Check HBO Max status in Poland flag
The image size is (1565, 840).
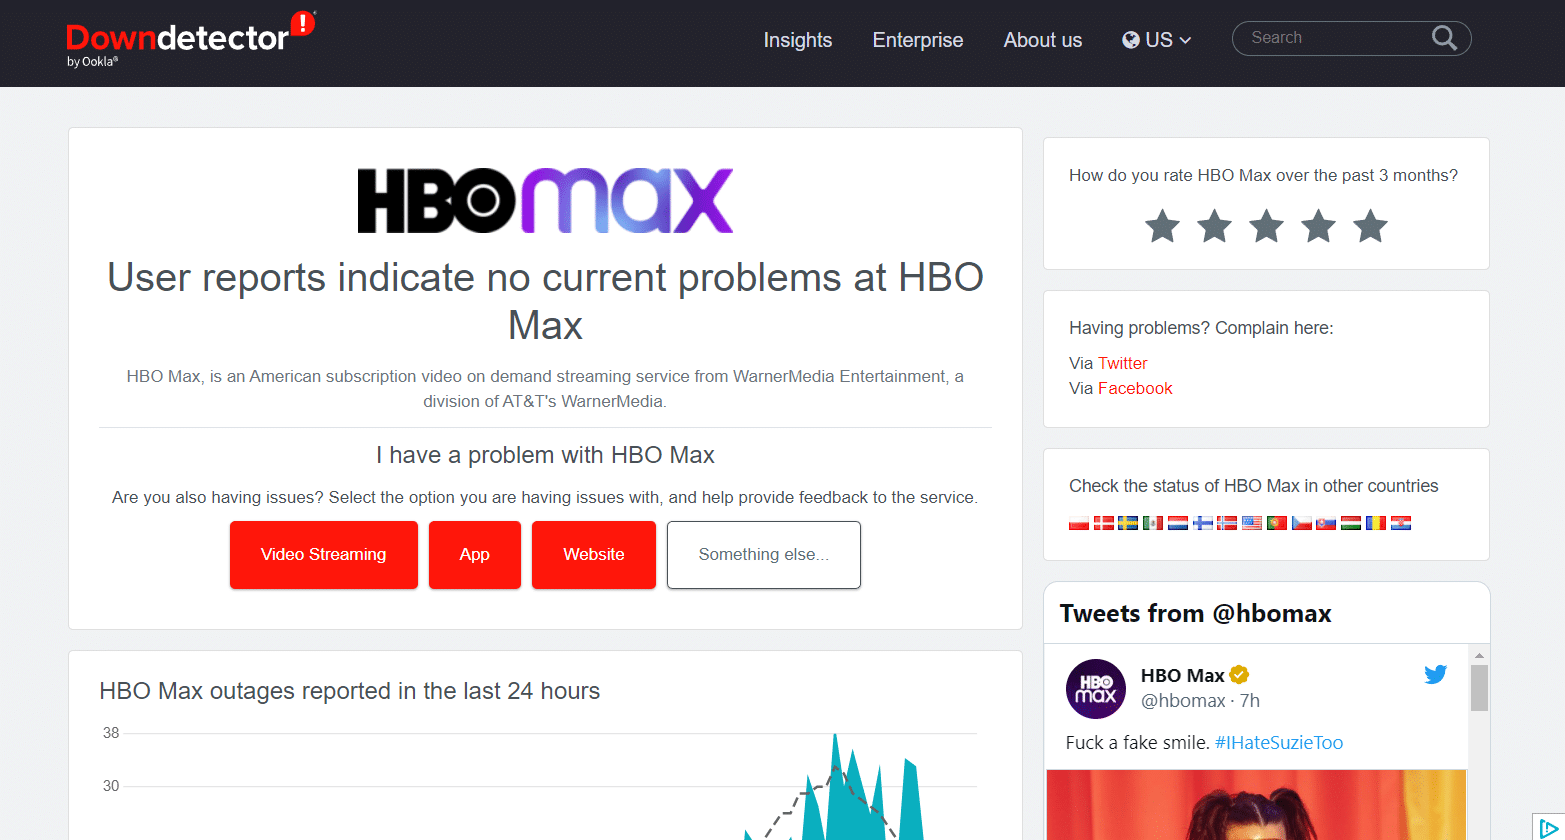[1078, 522]
